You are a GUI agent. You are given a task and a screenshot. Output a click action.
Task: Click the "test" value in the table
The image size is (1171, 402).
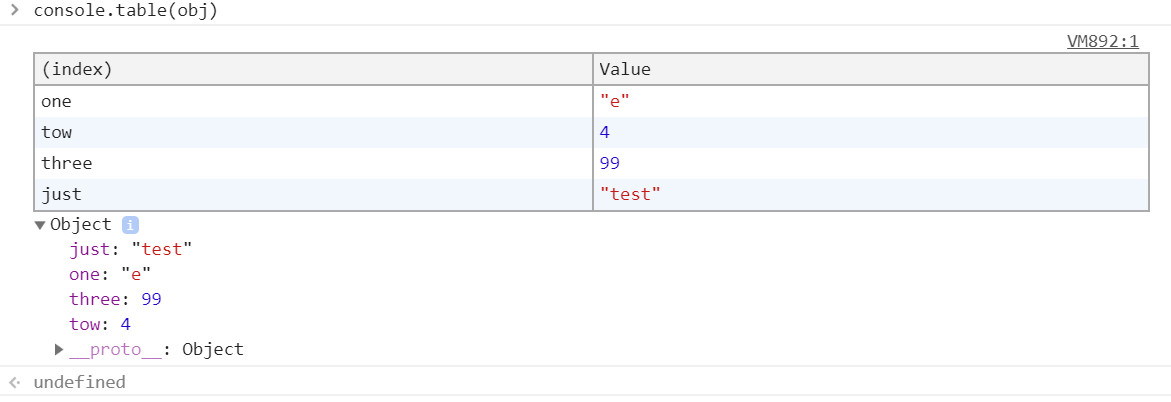pyautogui.click(x=630, y=194)
